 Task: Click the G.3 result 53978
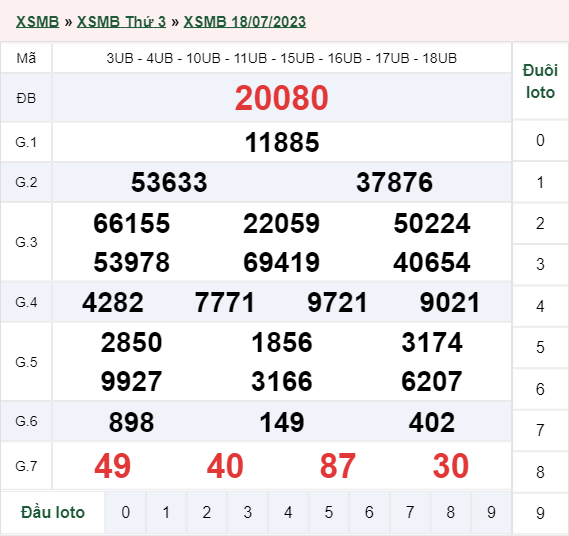pyautogui.click(x=132, y=262)
